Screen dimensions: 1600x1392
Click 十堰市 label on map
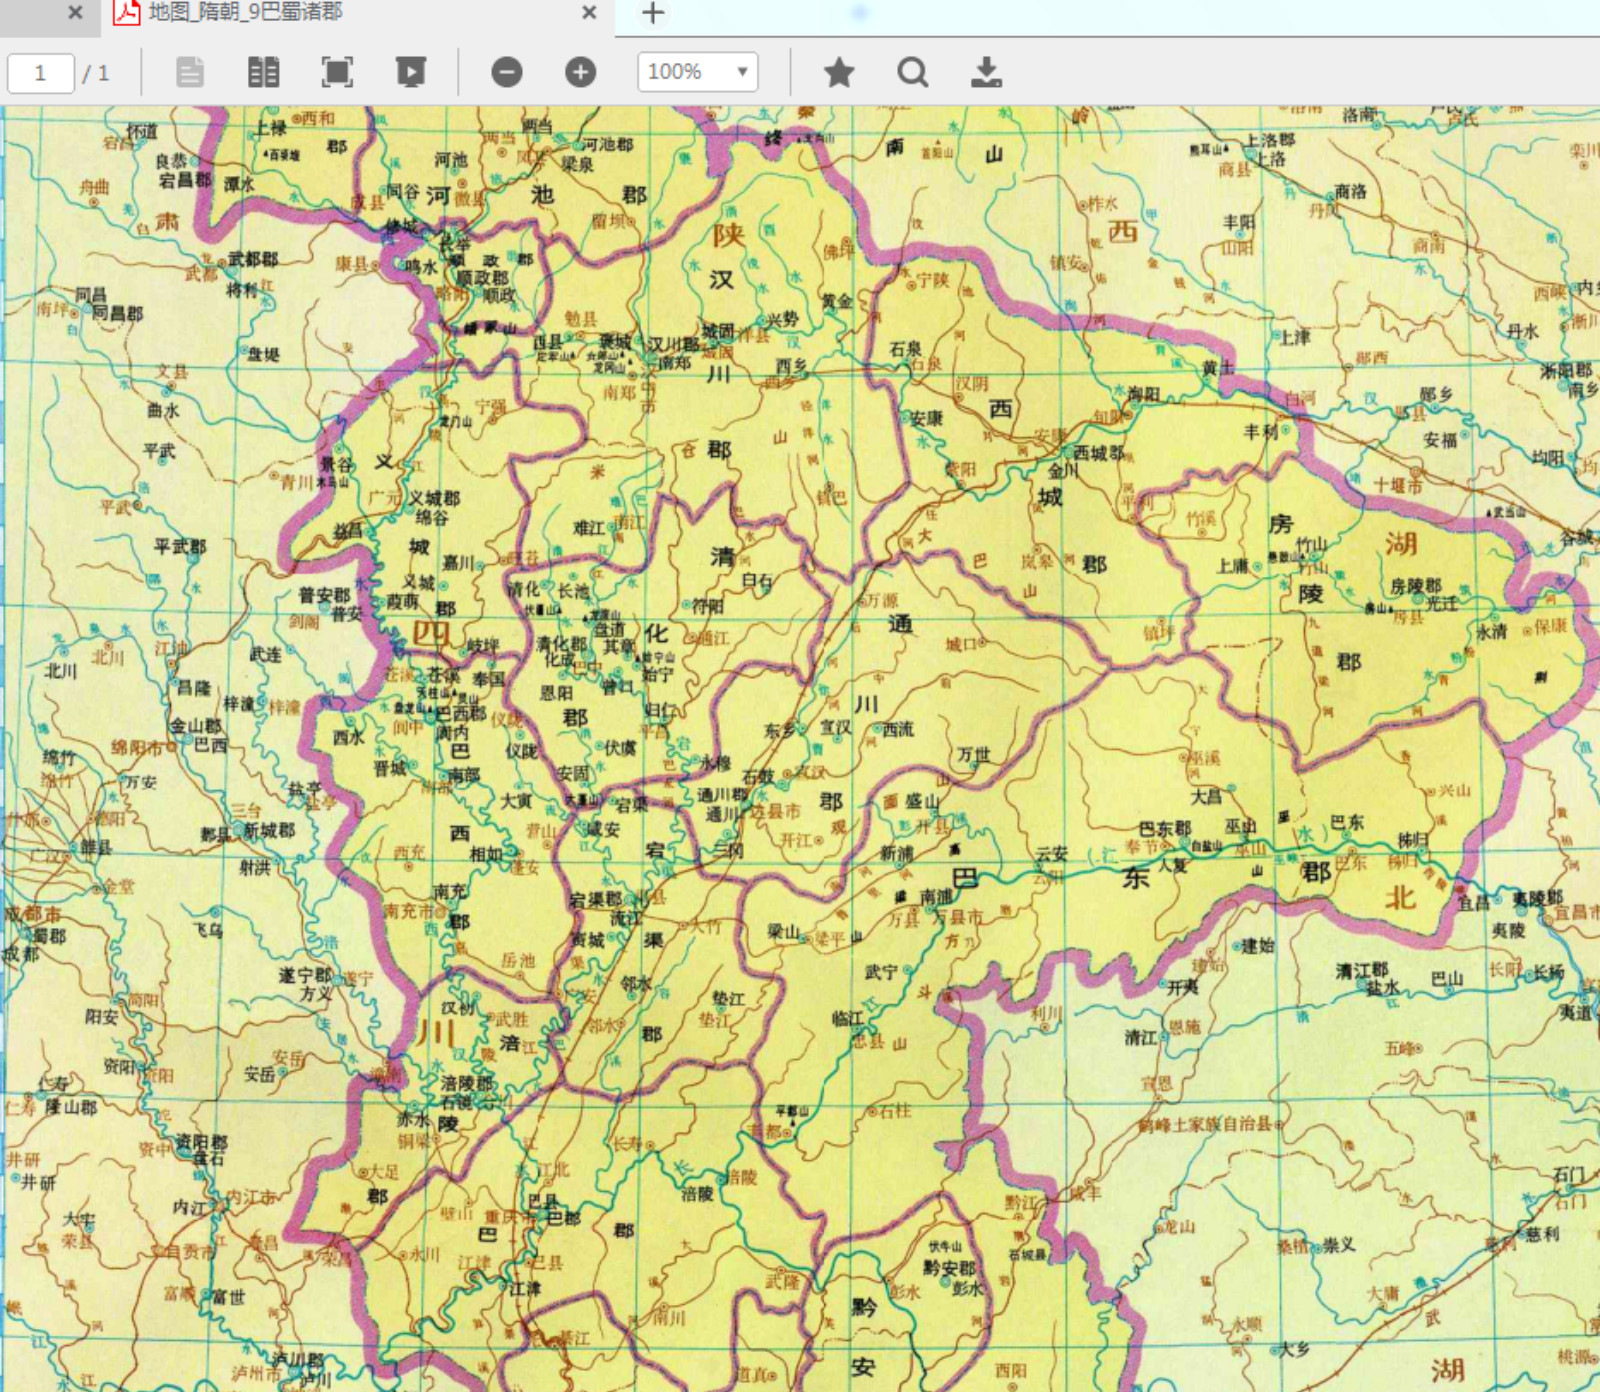[x=1397, y=485]
